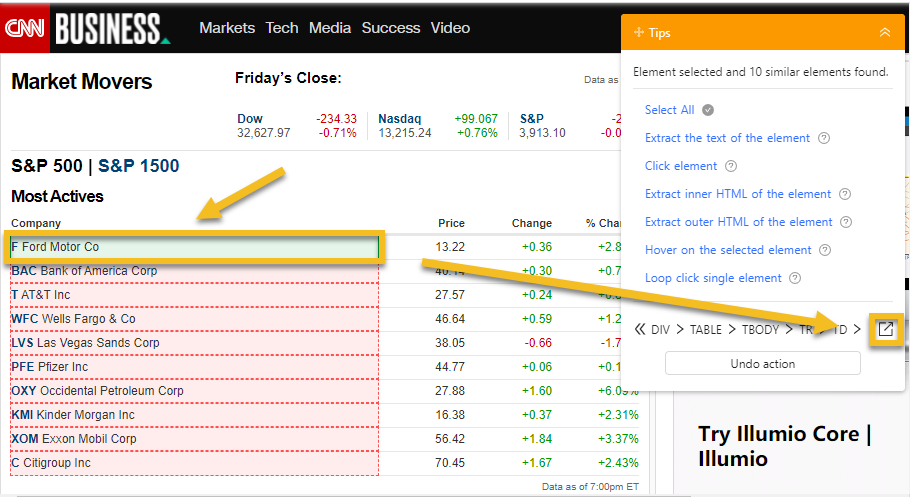Click the CNN logo icon

[24, 27]
